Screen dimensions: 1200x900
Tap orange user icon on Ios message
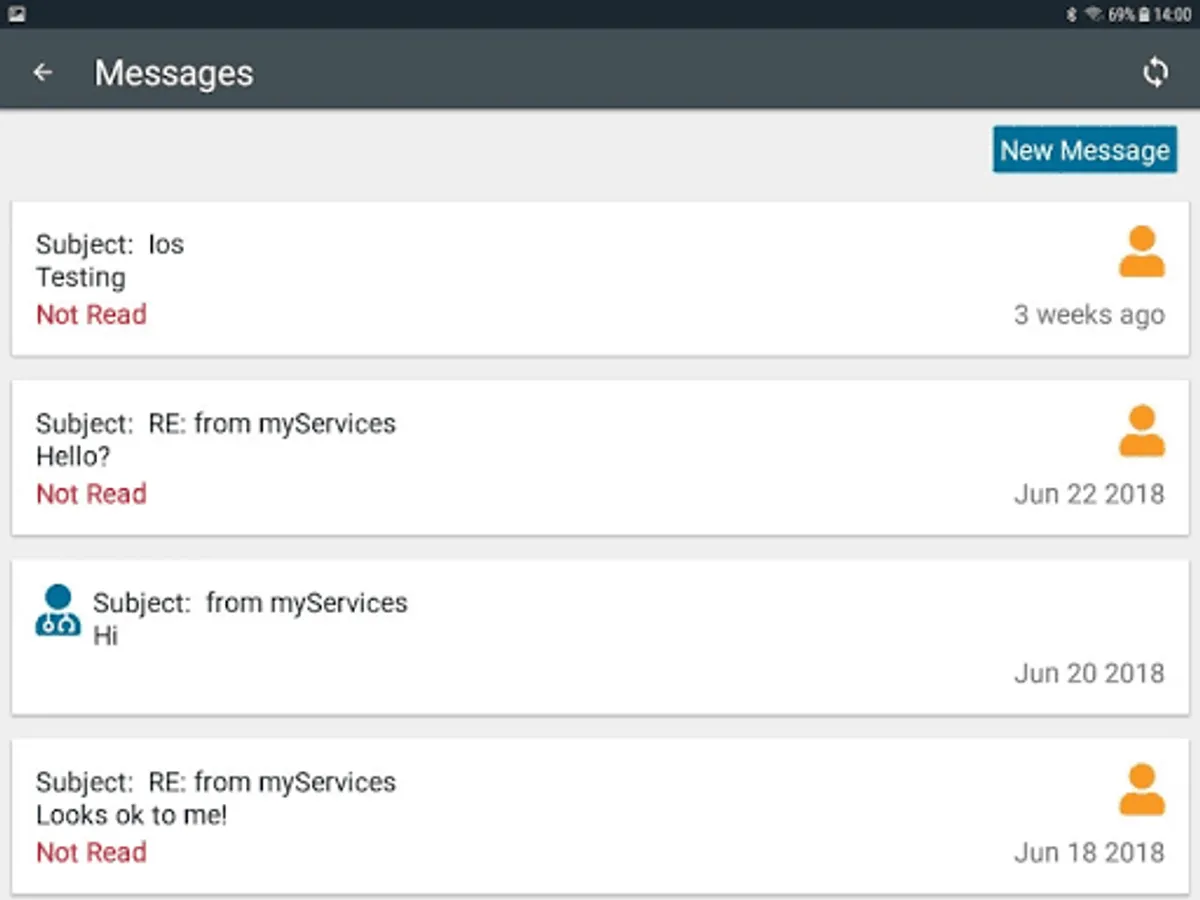click(x=1141, y=252)
